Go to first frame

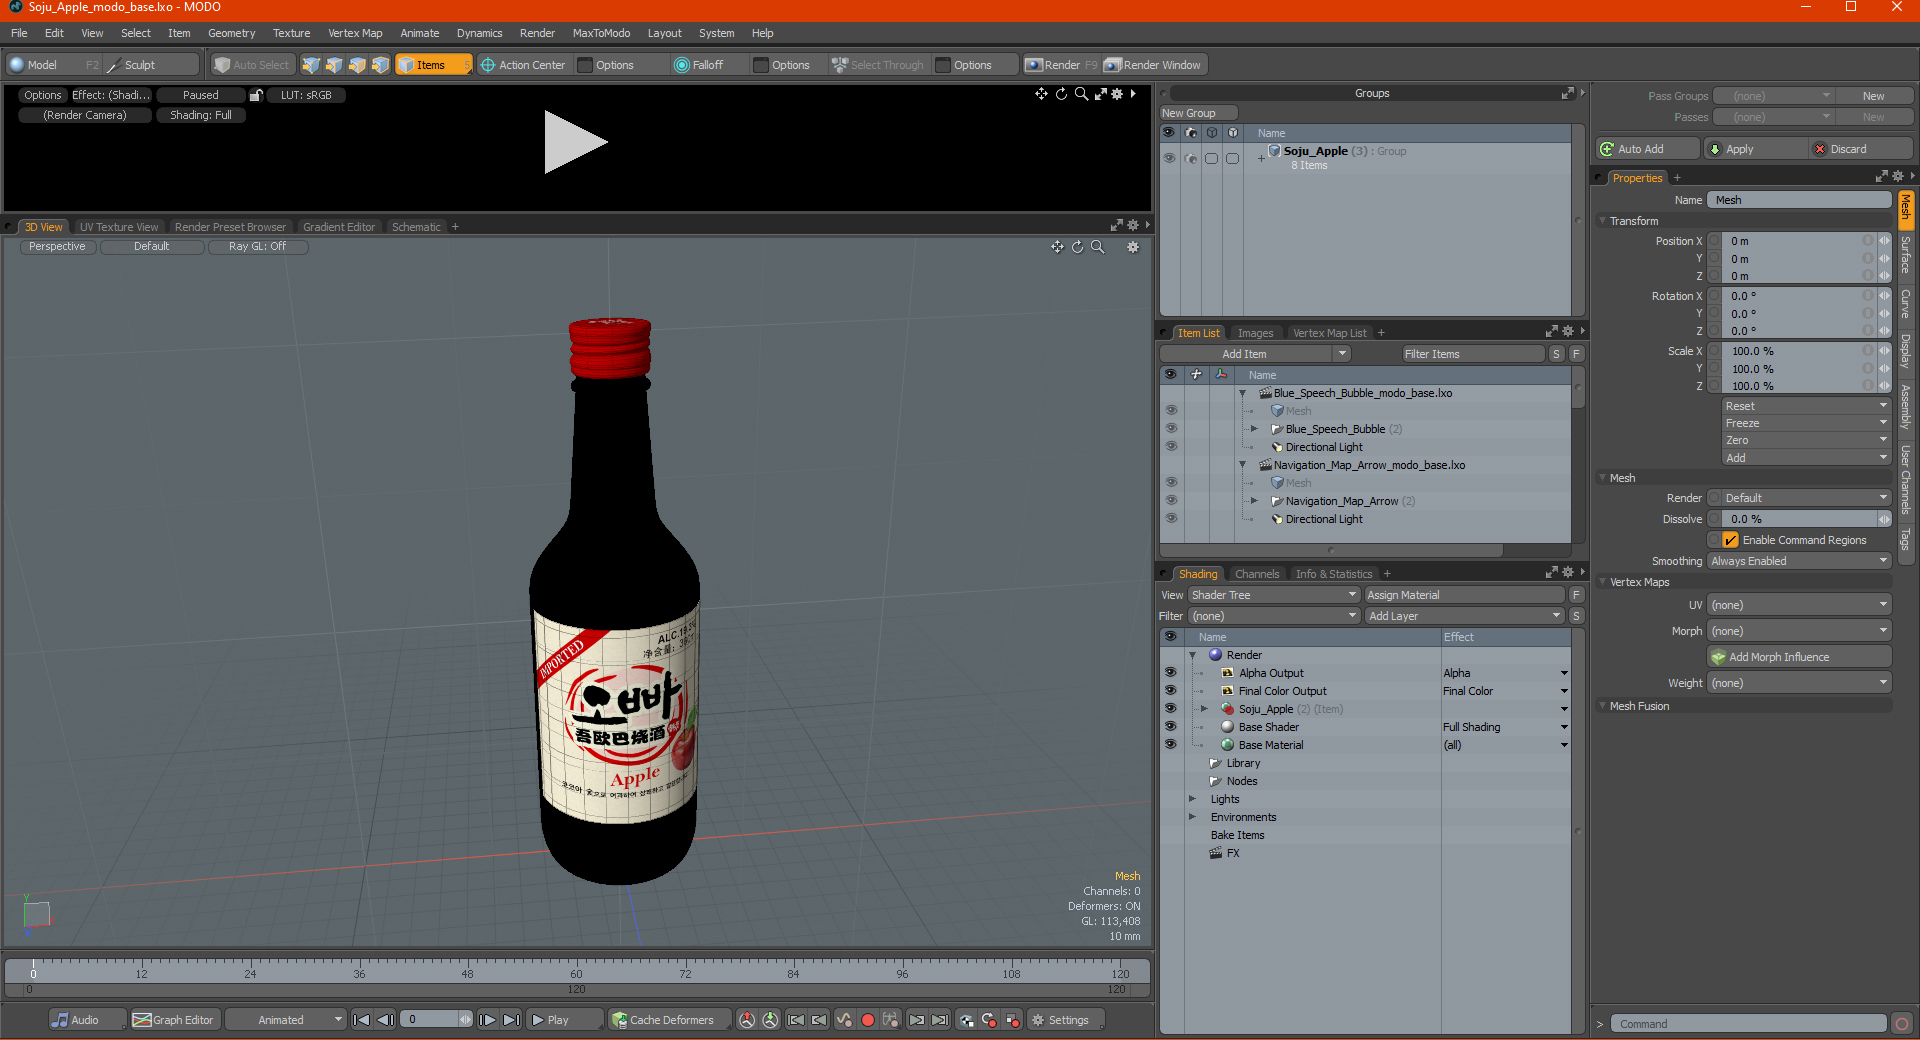[x=362, y=1020]
